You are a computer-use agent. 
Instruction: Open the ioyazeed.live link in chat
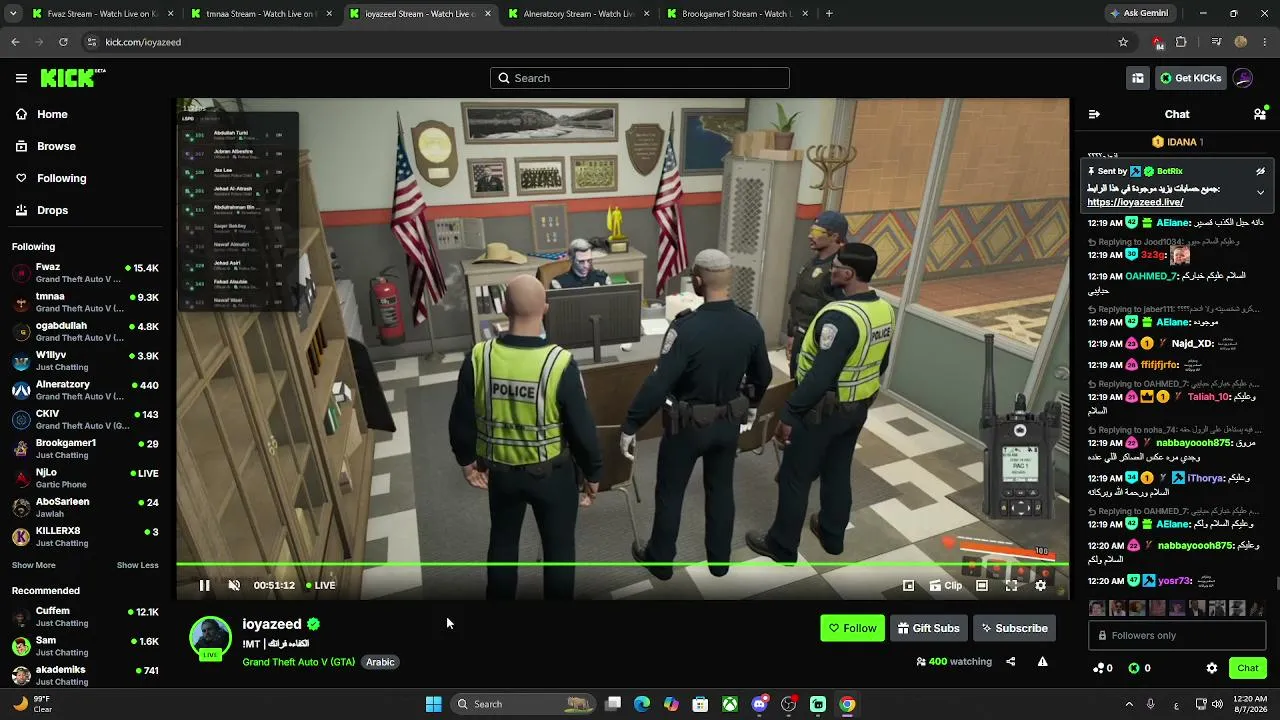(1135, 202)
